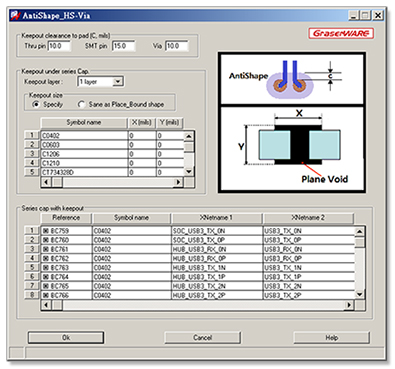Click the Symbol name header in upper table
The height and width of the screenshot is (369, 395).
84,123
